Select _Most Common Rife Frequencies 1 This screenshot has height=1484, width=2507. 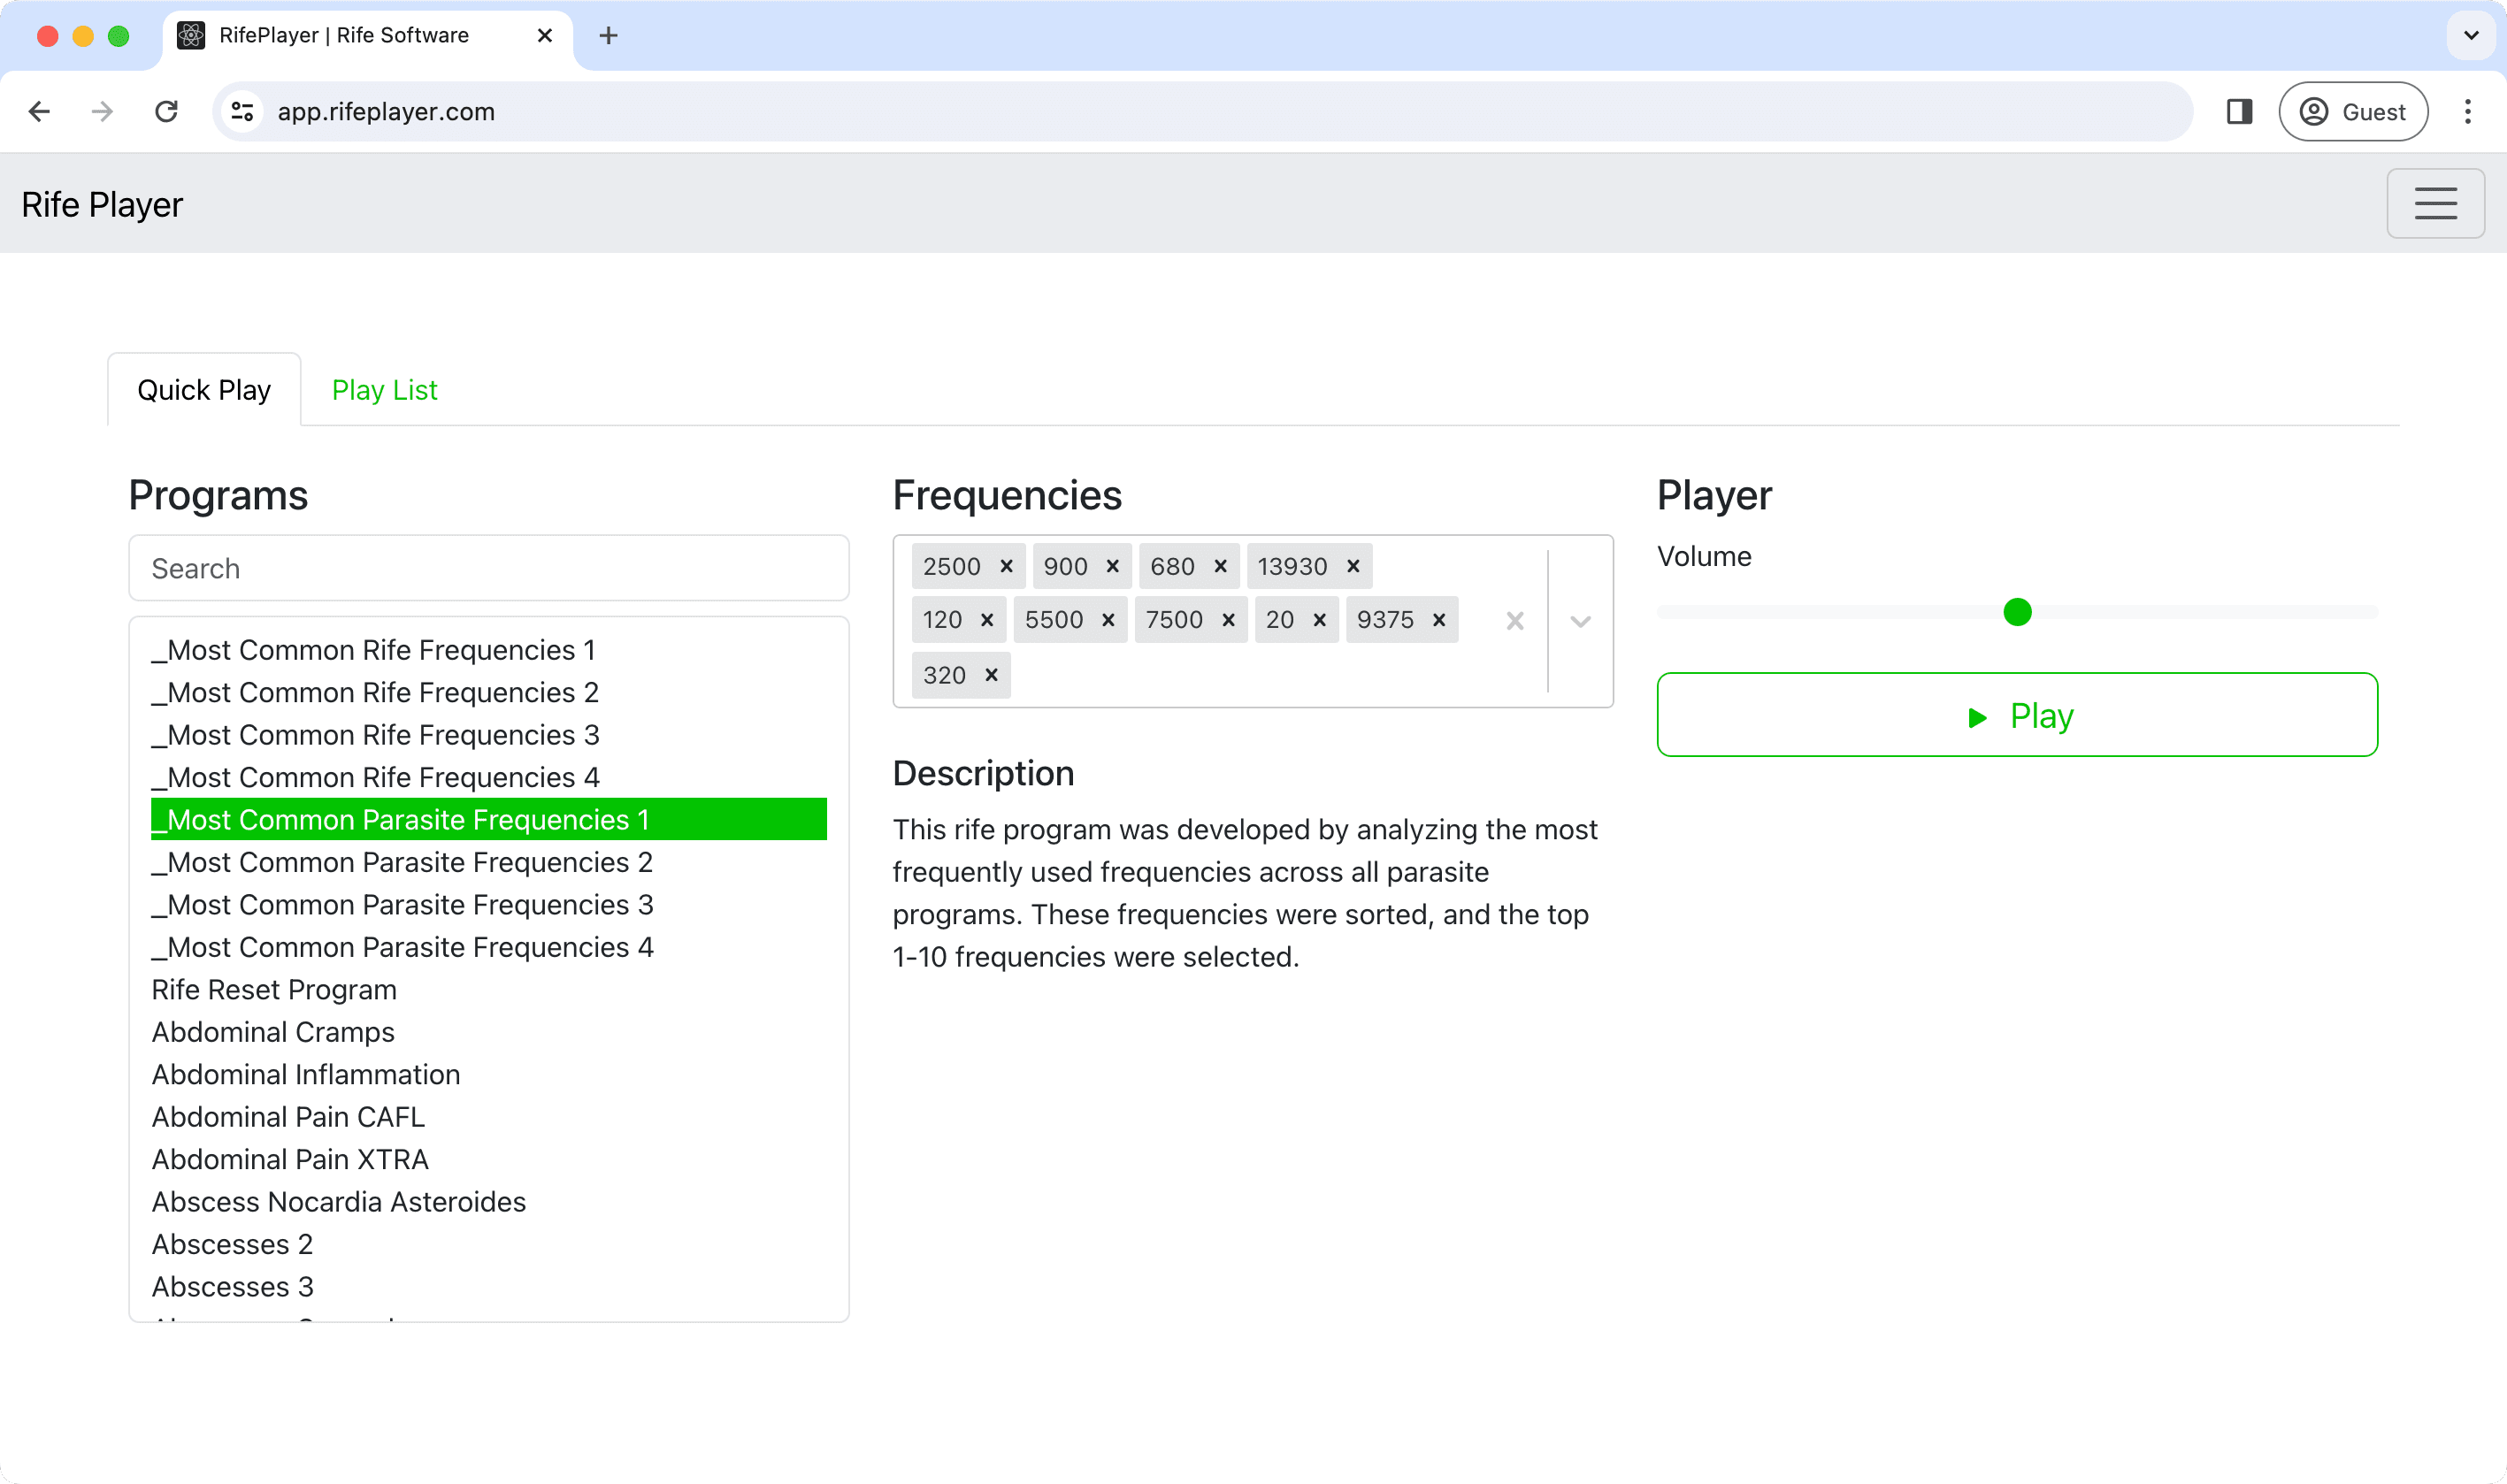(489, 650)
